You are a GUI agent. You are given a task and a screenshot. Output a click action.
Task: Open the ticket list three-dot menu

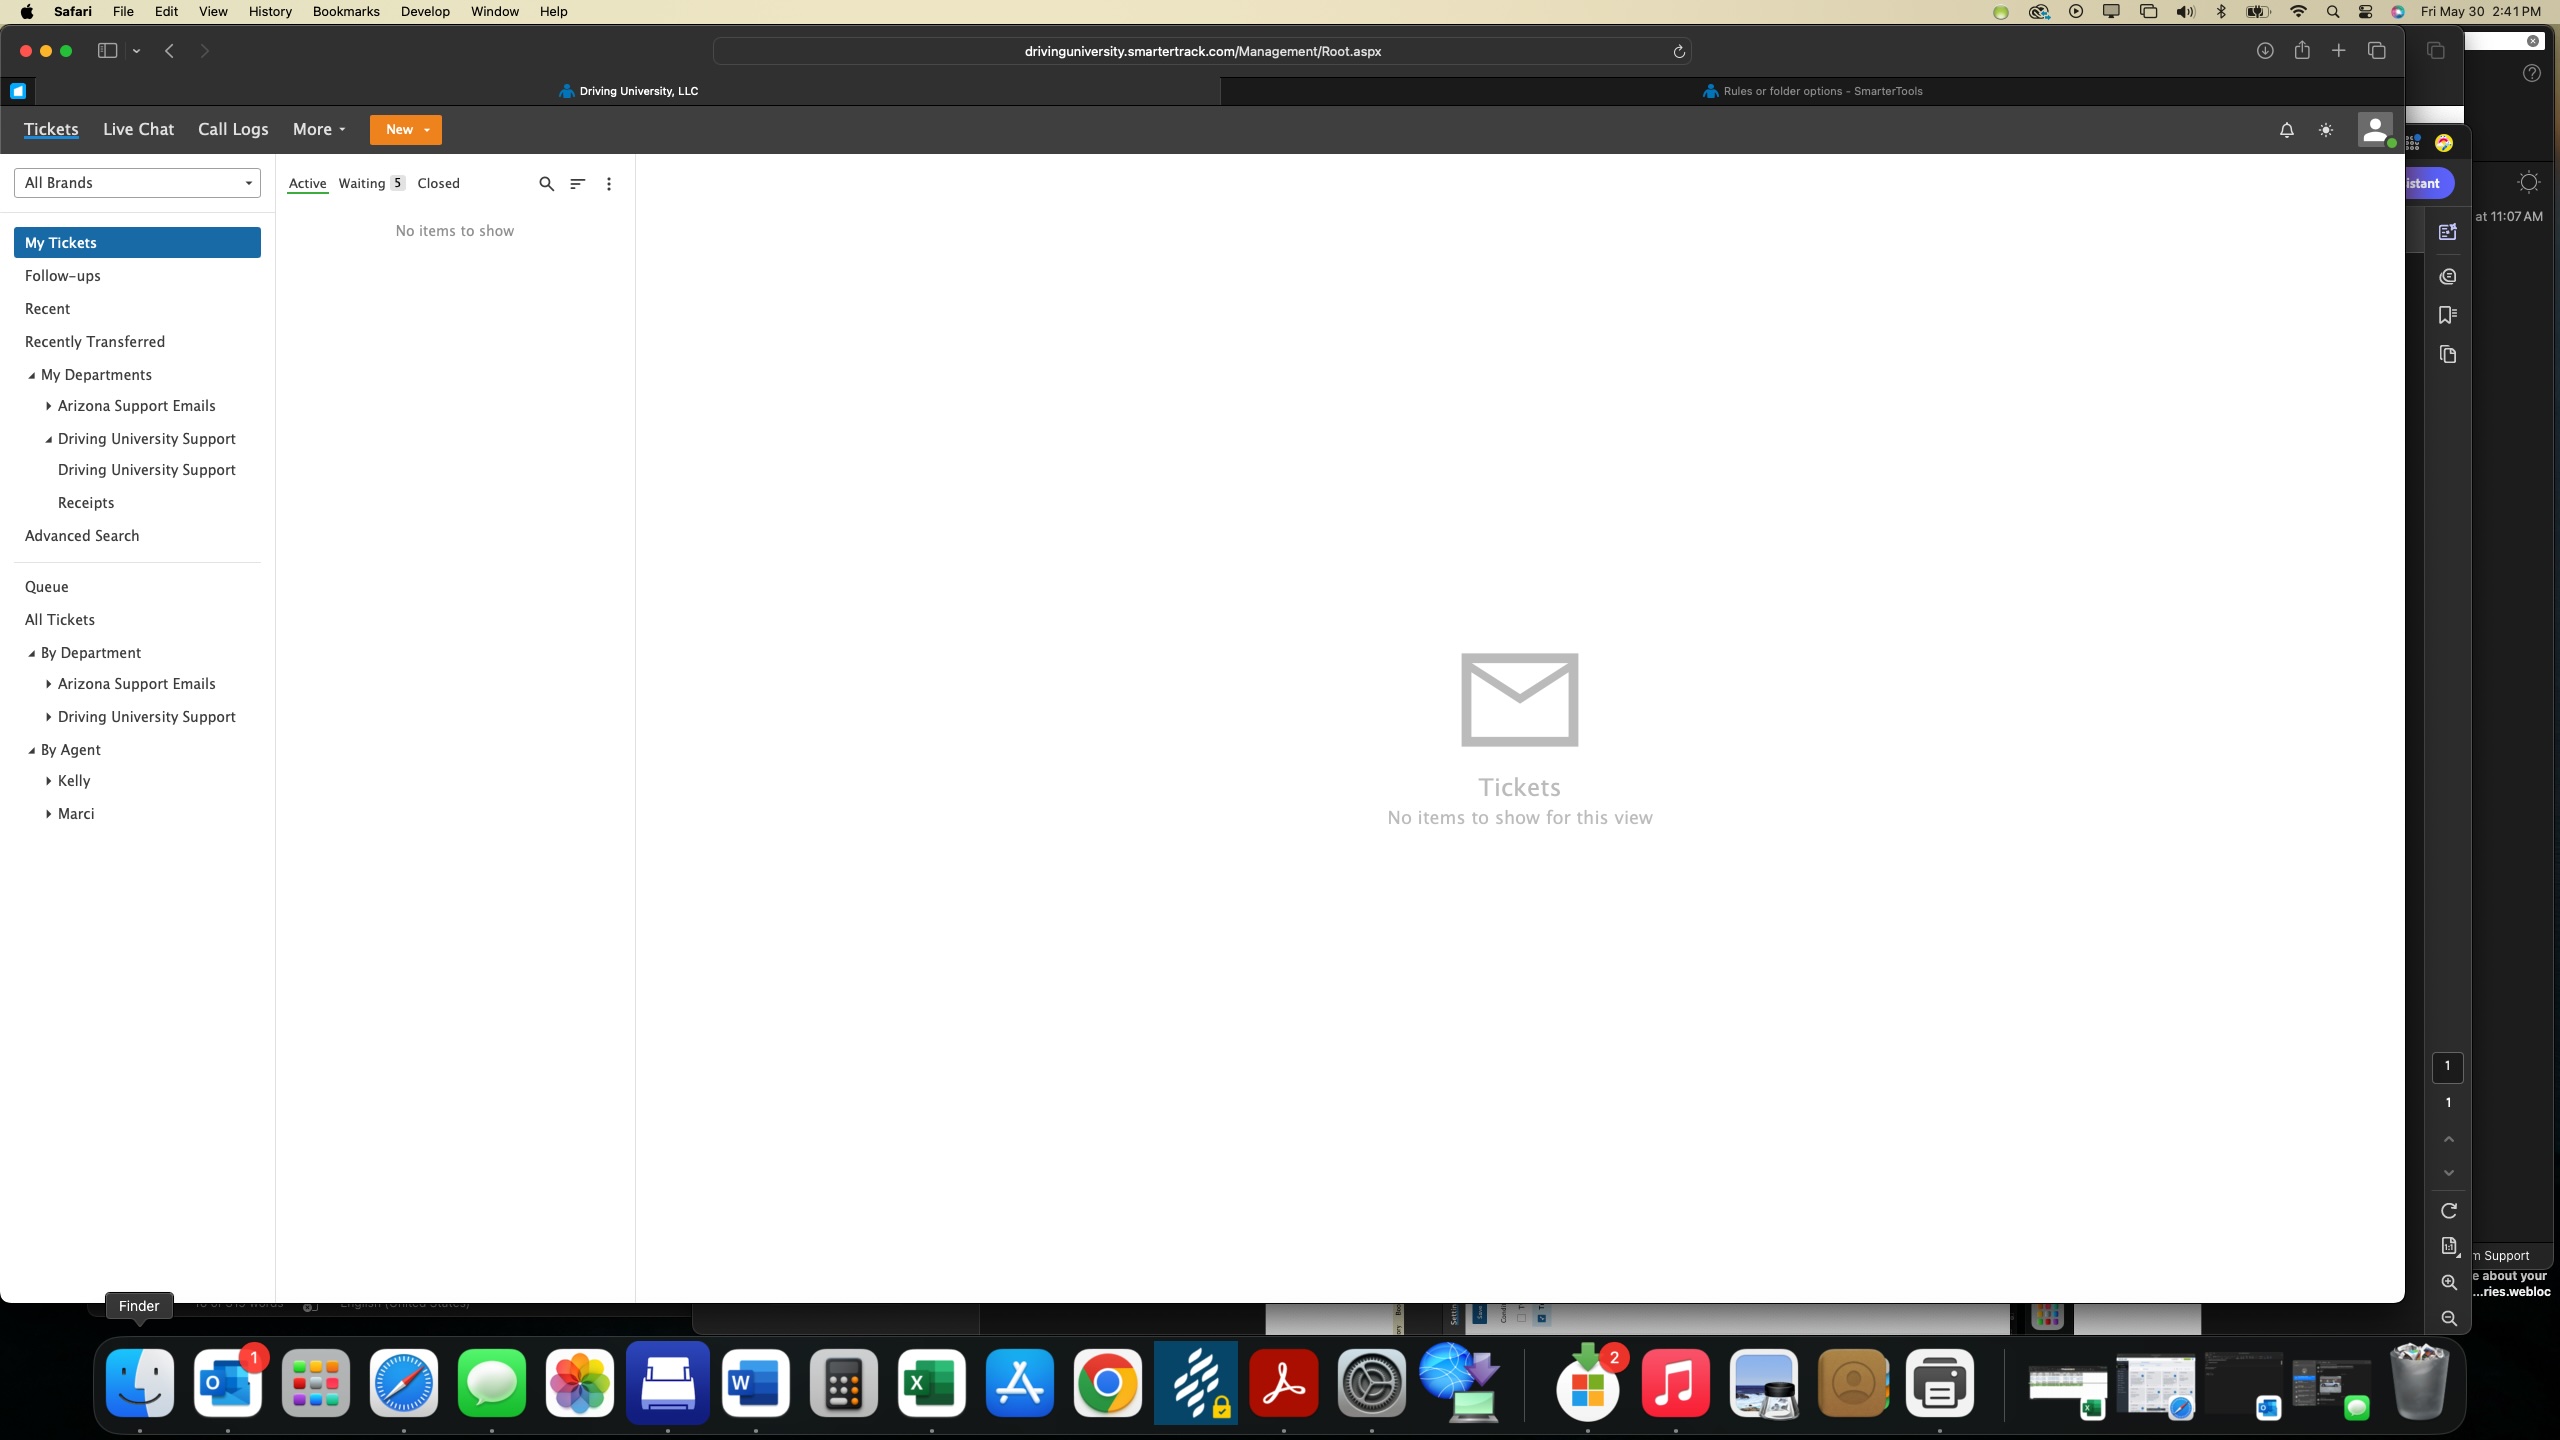[x=608, y=184]
